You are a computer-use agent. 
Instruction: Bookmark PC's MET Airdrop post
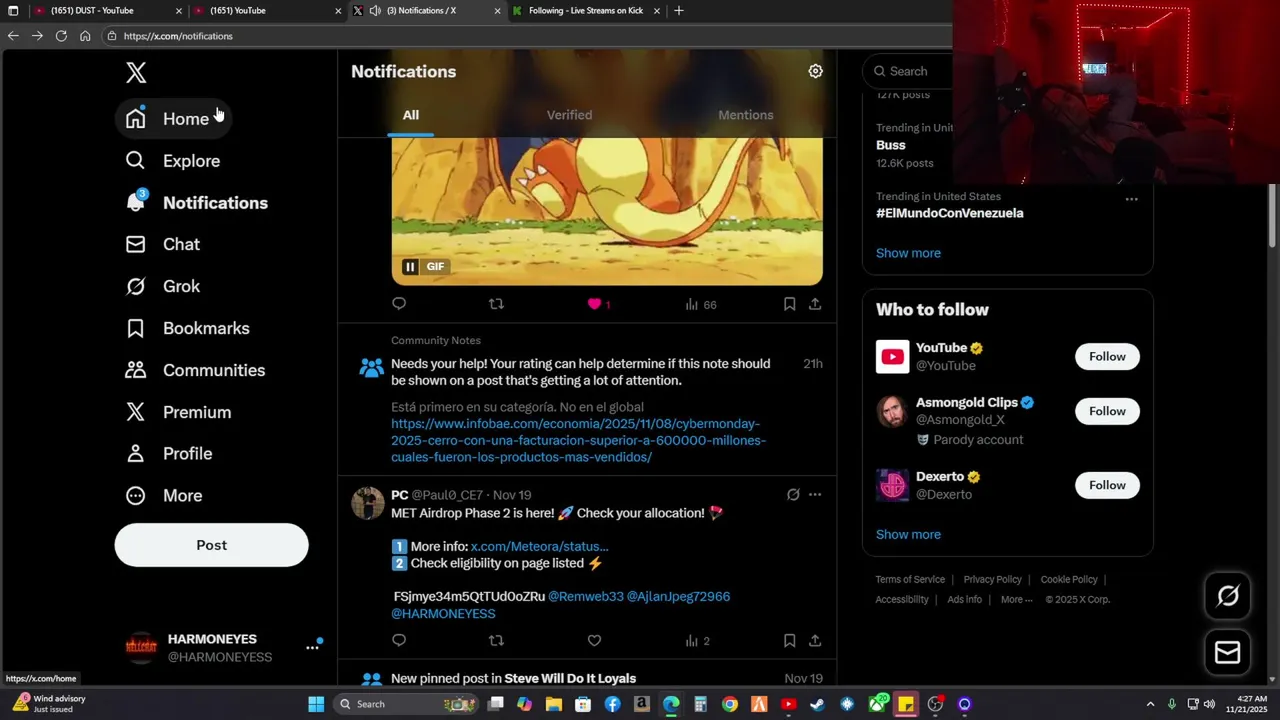coord(789,641)
